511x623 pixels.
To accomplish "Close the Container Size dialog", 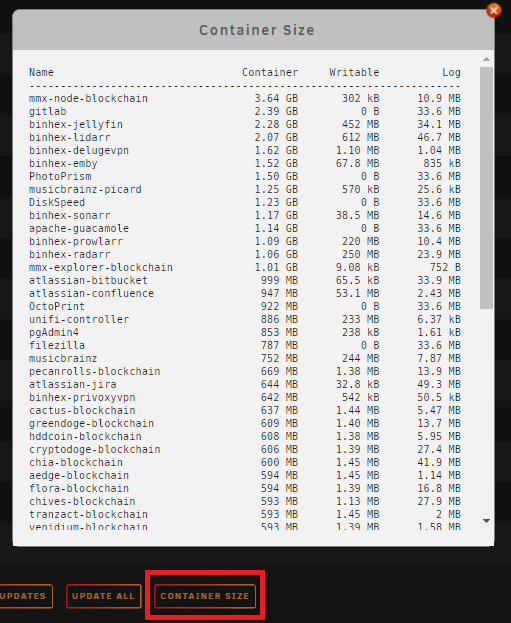I will click(494, 10).
